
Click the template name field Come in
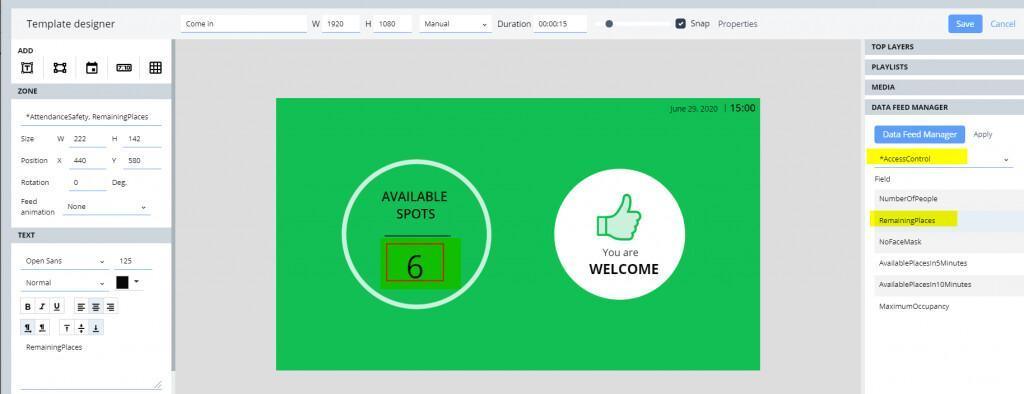click(x=244, y=24)
